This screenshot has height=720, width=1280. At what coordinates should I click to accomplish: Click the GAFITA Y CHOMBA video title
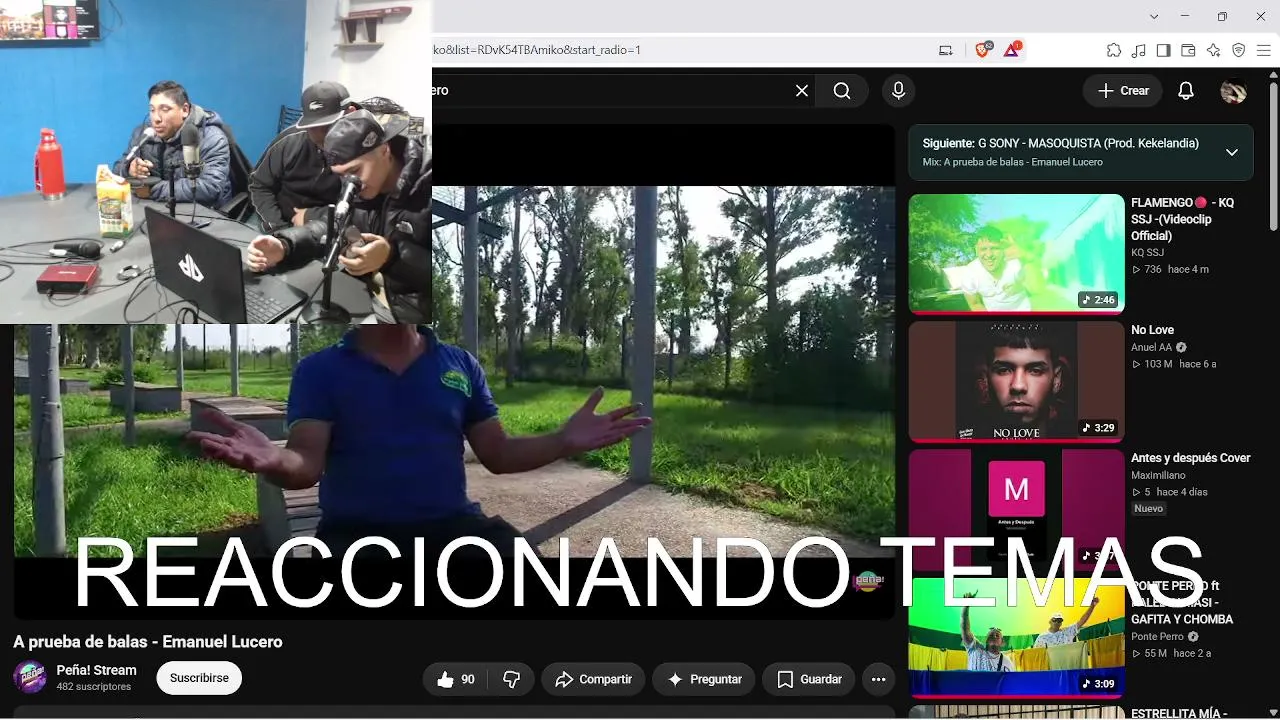coord(1182,603)
